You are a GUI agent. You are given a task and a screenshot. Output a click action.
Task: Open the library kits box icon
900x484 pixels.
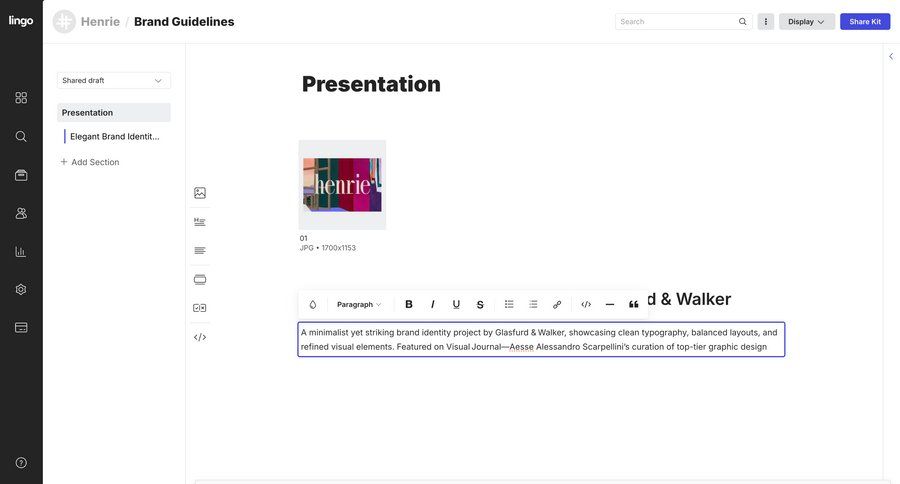click(21, 175)
